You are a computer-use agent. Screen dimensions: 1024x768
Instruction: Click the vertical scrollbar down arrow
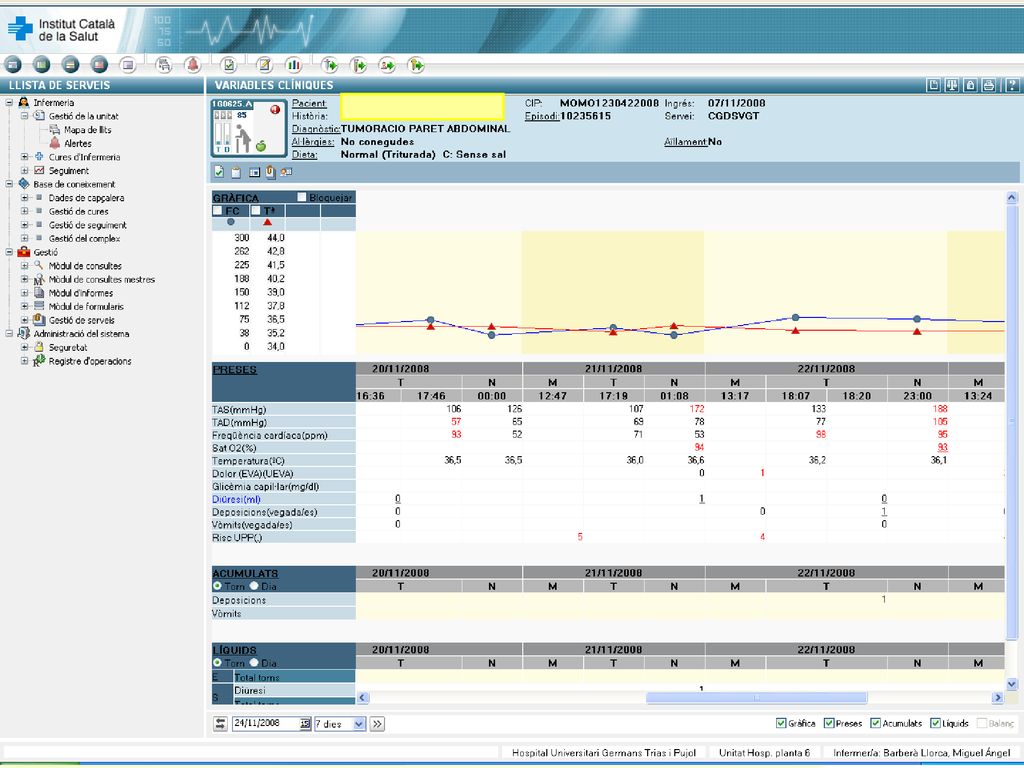(1012, 684)
